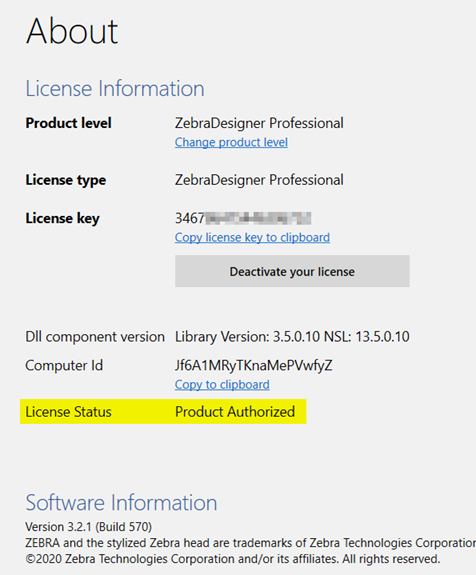Select the Library Version text
The image size is (476, 575).
(292, 337)
